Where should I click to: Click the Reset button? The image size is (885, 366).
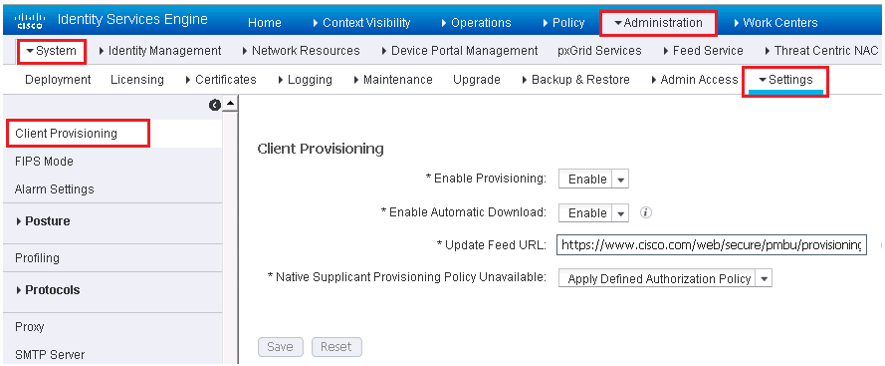[x=336, y=347]
